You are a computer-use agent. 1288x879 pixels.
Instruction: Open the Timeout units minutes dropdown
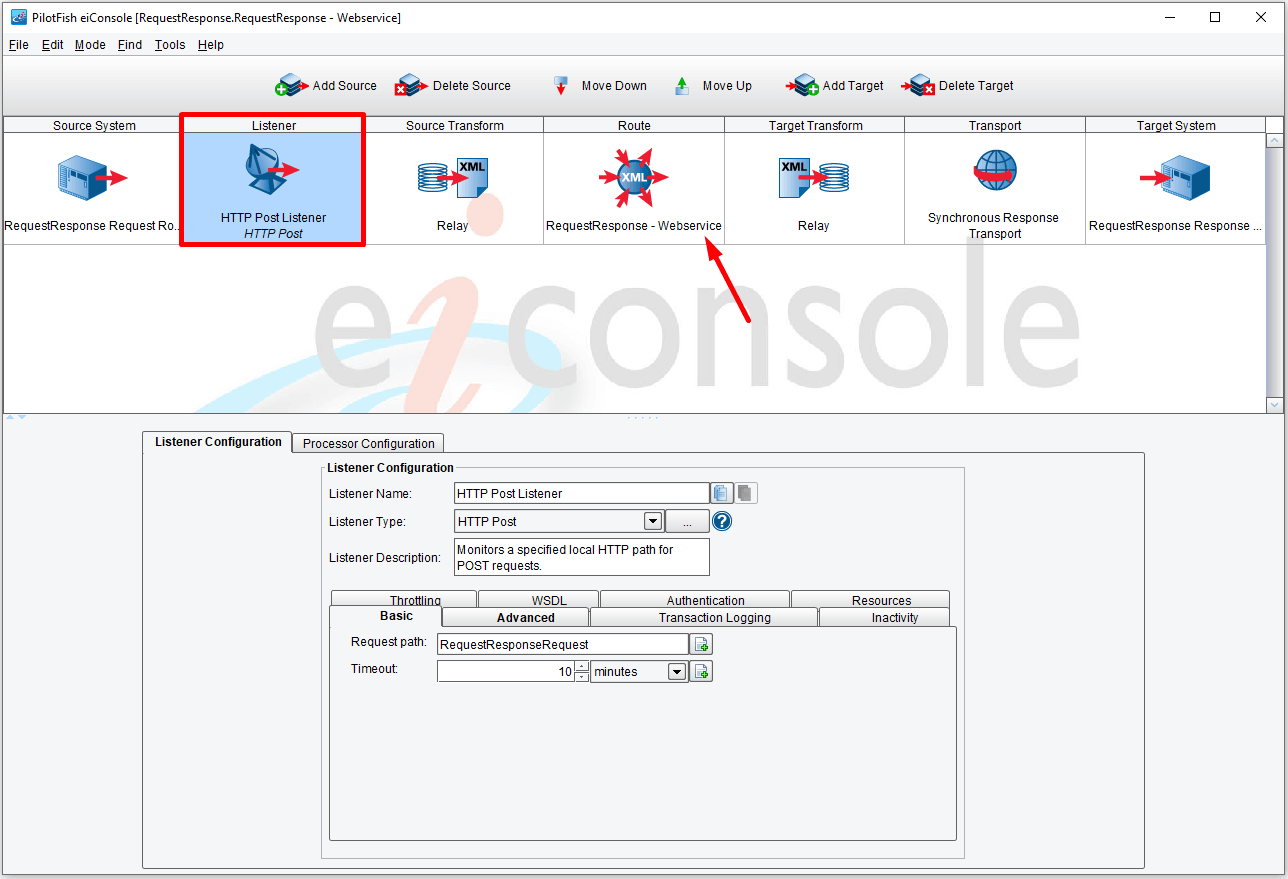[x=677, y=672]
